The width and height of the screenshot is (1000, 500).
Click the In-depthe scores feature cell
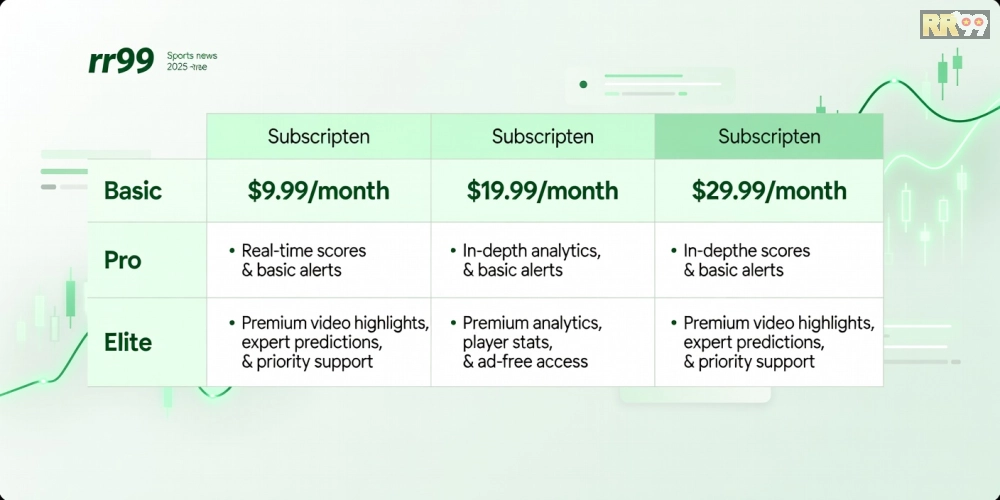(x=747, y=260)
